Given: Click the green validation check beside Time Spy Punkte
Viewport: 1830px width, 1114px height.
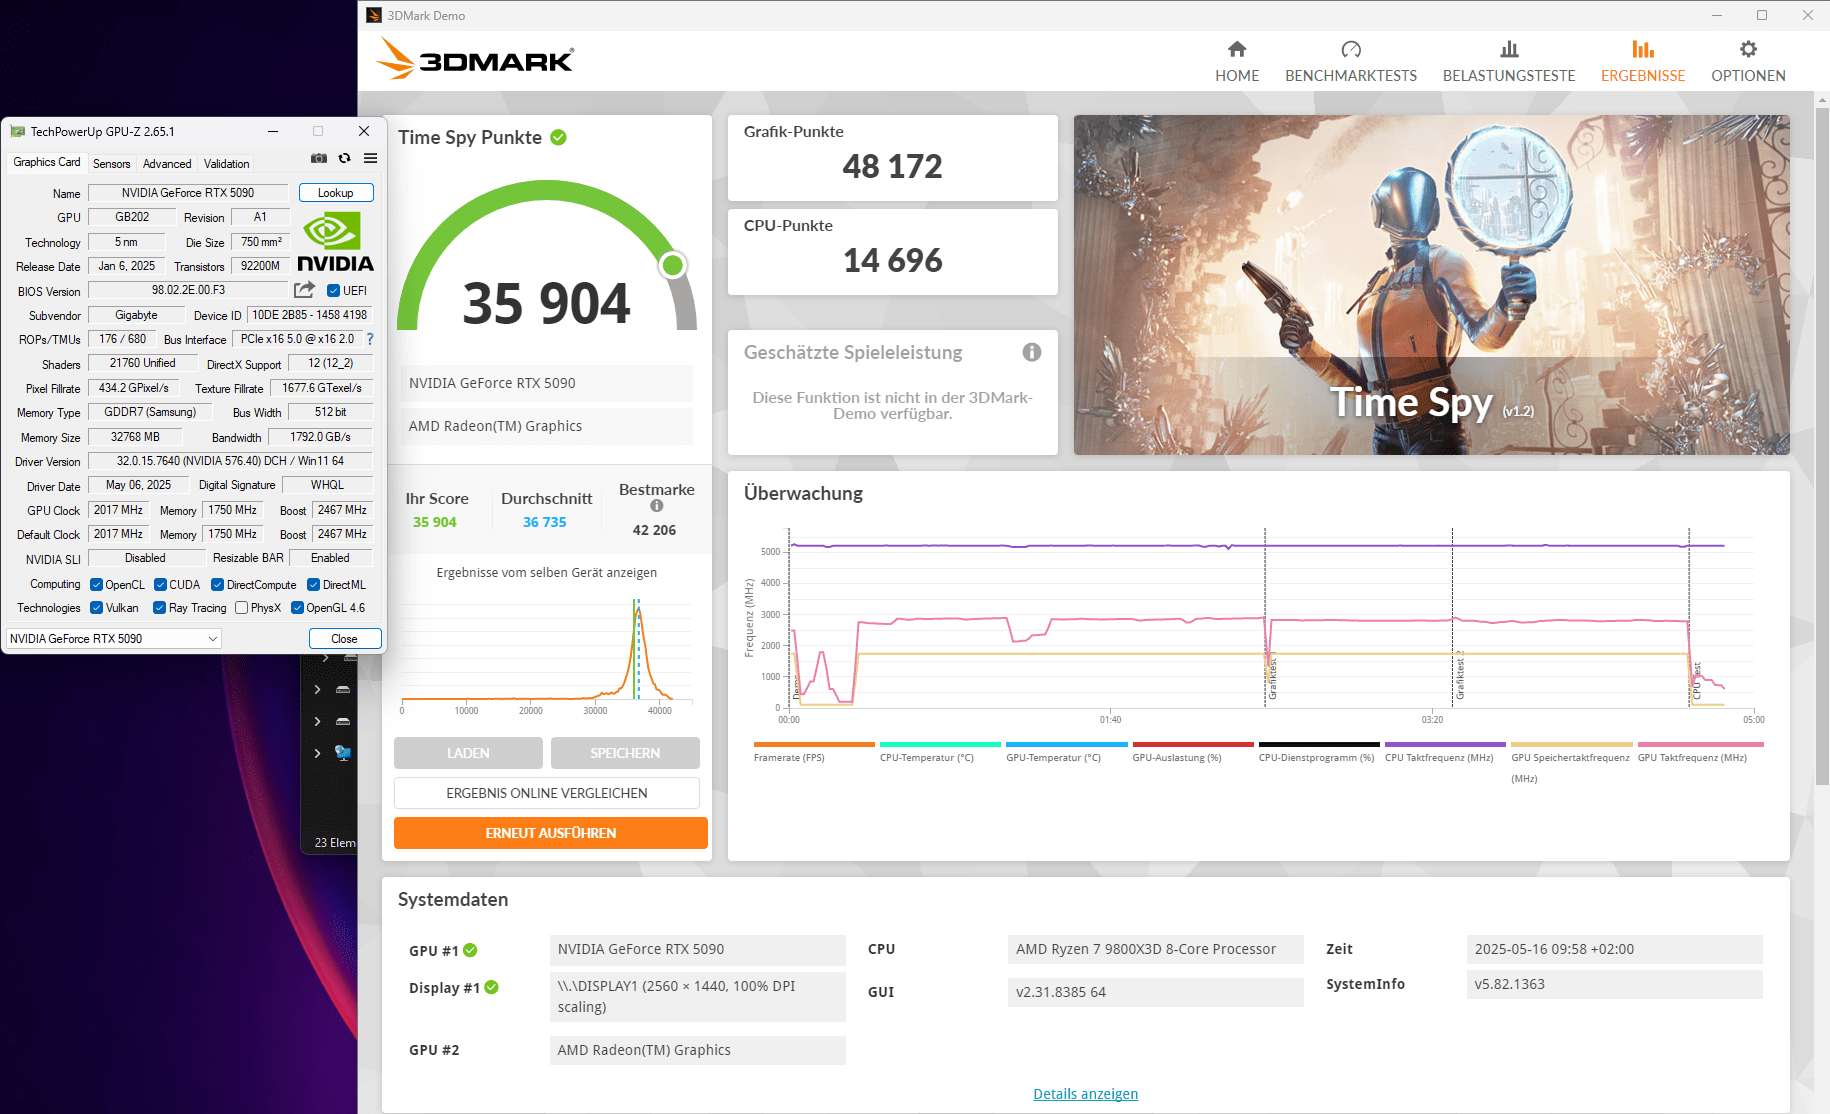Looking at the screenshot, I should pos(558,137).
